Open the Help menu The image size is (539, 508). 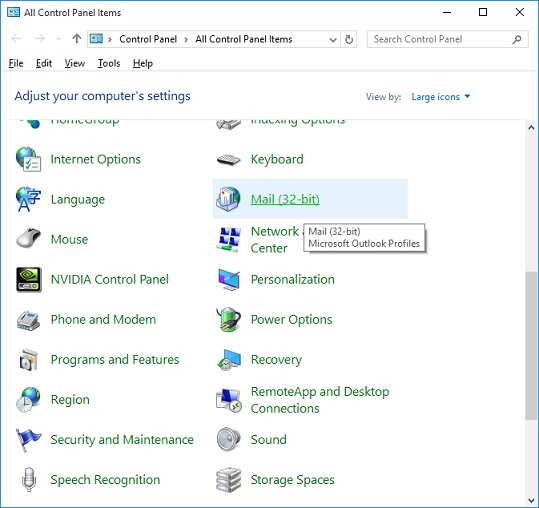(x=143, y=63)
